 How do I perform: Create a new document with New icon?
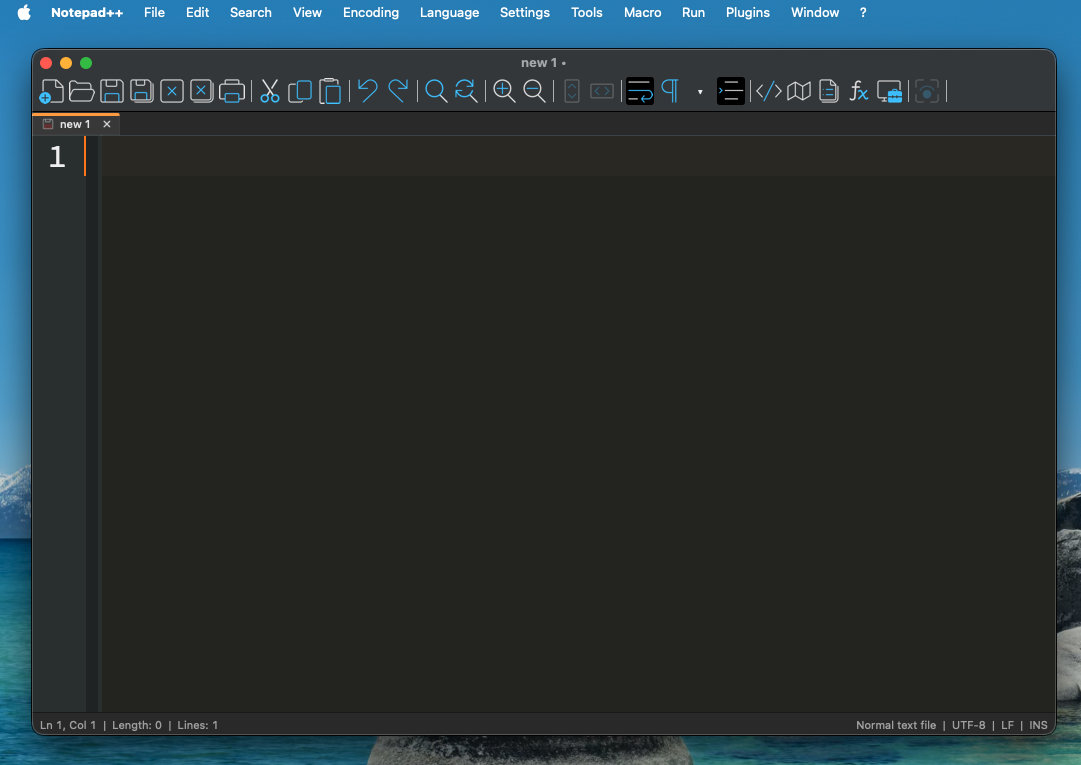(x=52, y=91)
